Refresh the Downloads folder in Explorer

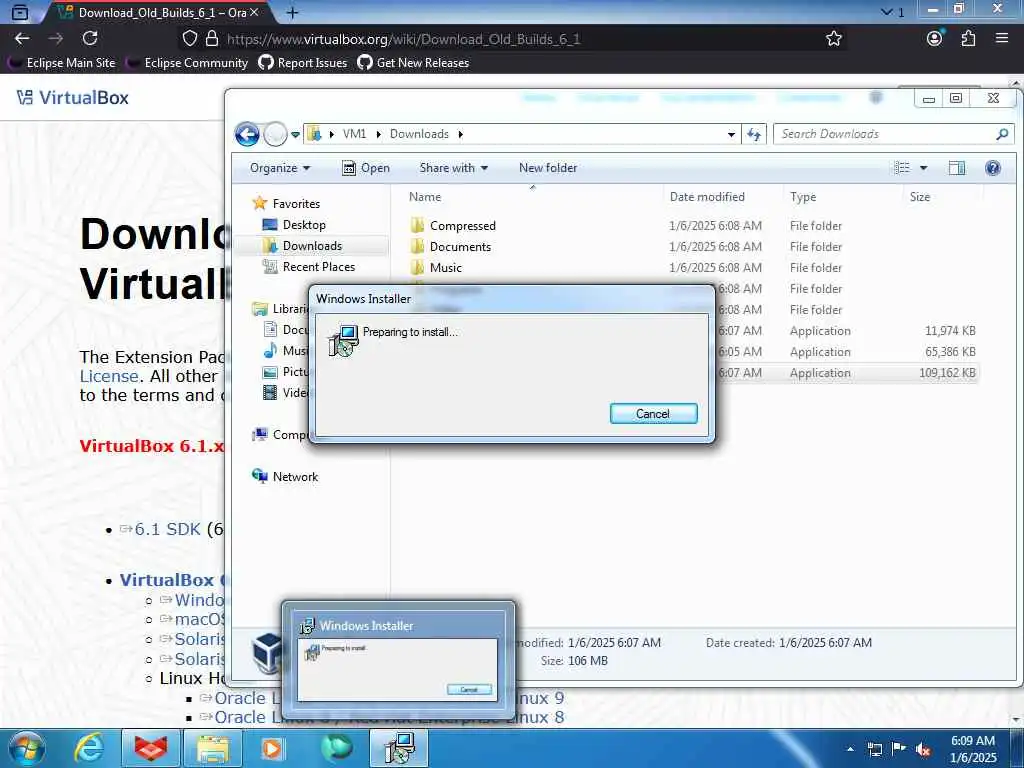(x=754, y=135)
